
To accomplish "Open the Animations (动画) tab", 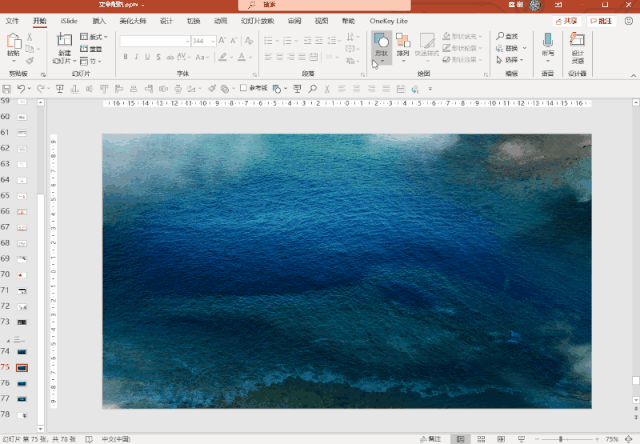I will (220, 21).
